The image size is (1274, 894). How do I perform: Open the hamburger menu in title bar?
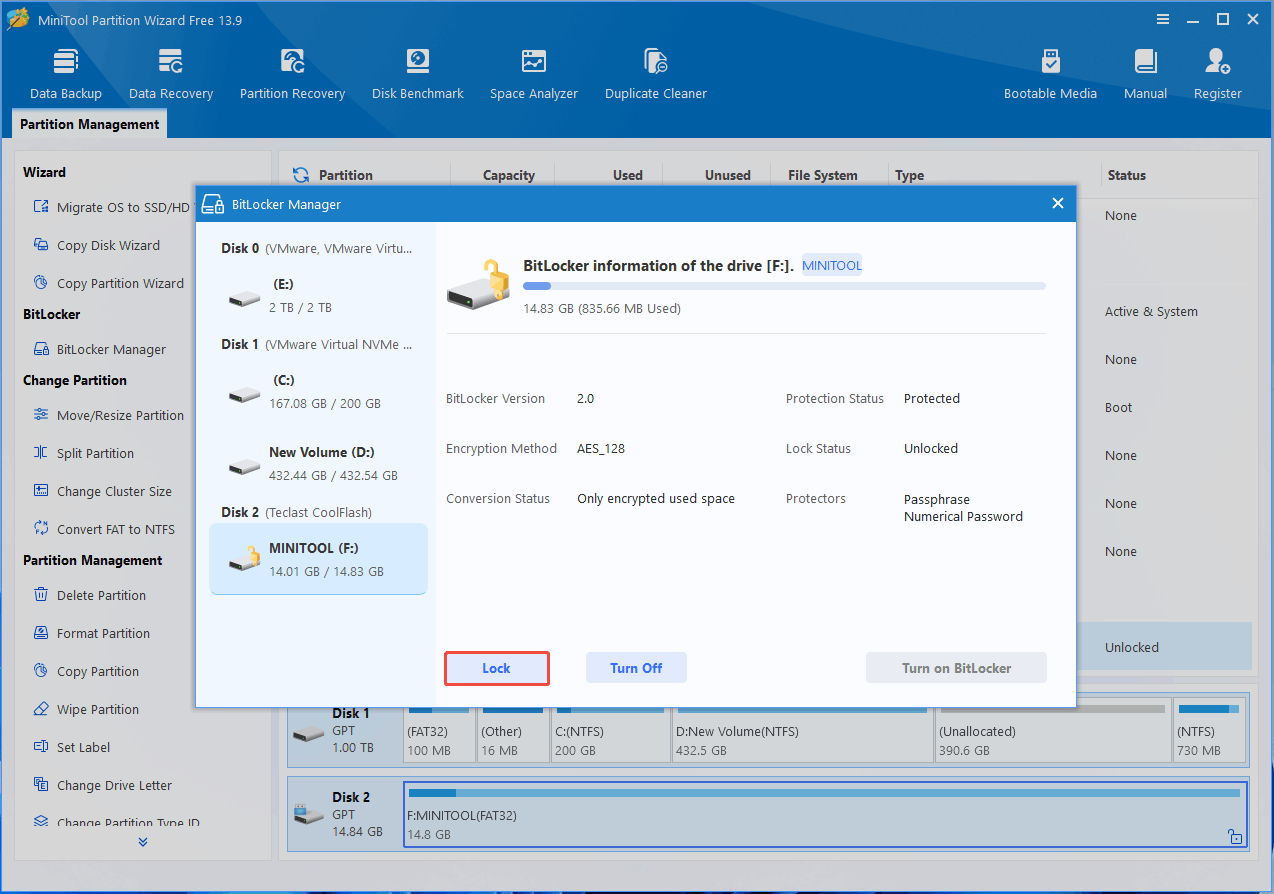(x=1163, y=19)
